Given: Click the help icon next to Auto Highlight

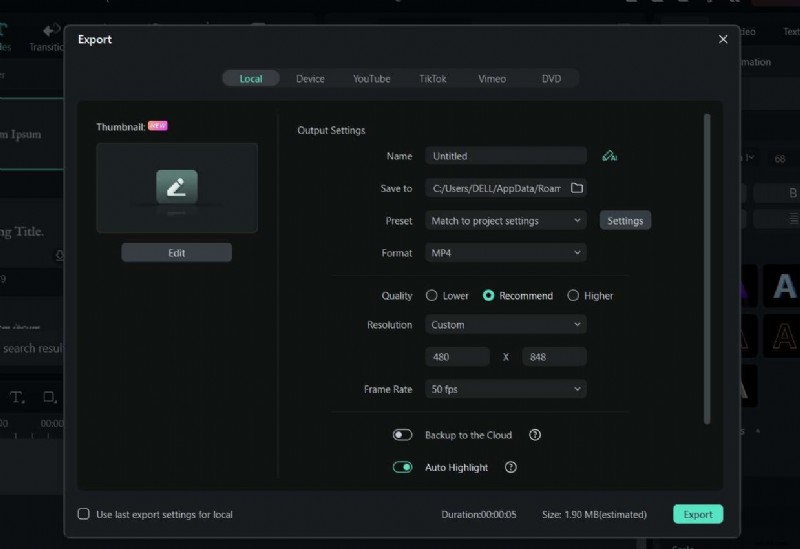Looking at the screenshot, I should [511, 467].
